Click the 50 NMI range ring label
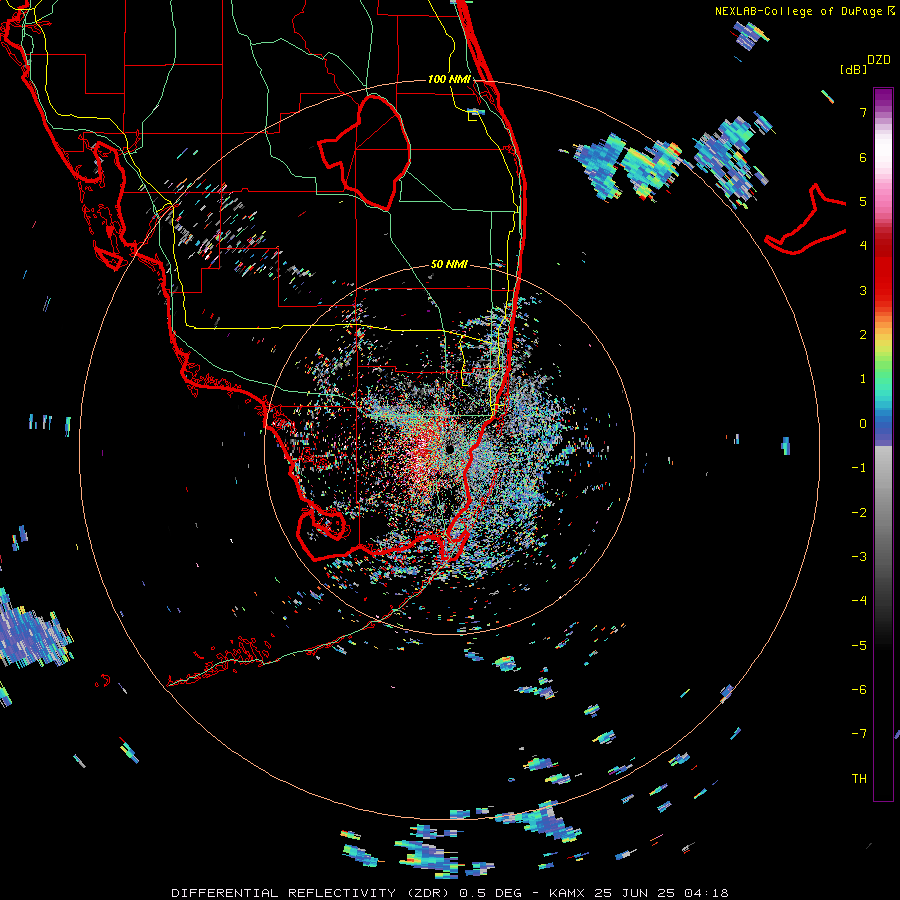The height and width of the screenshot is (900, 900). click(449, 264)
